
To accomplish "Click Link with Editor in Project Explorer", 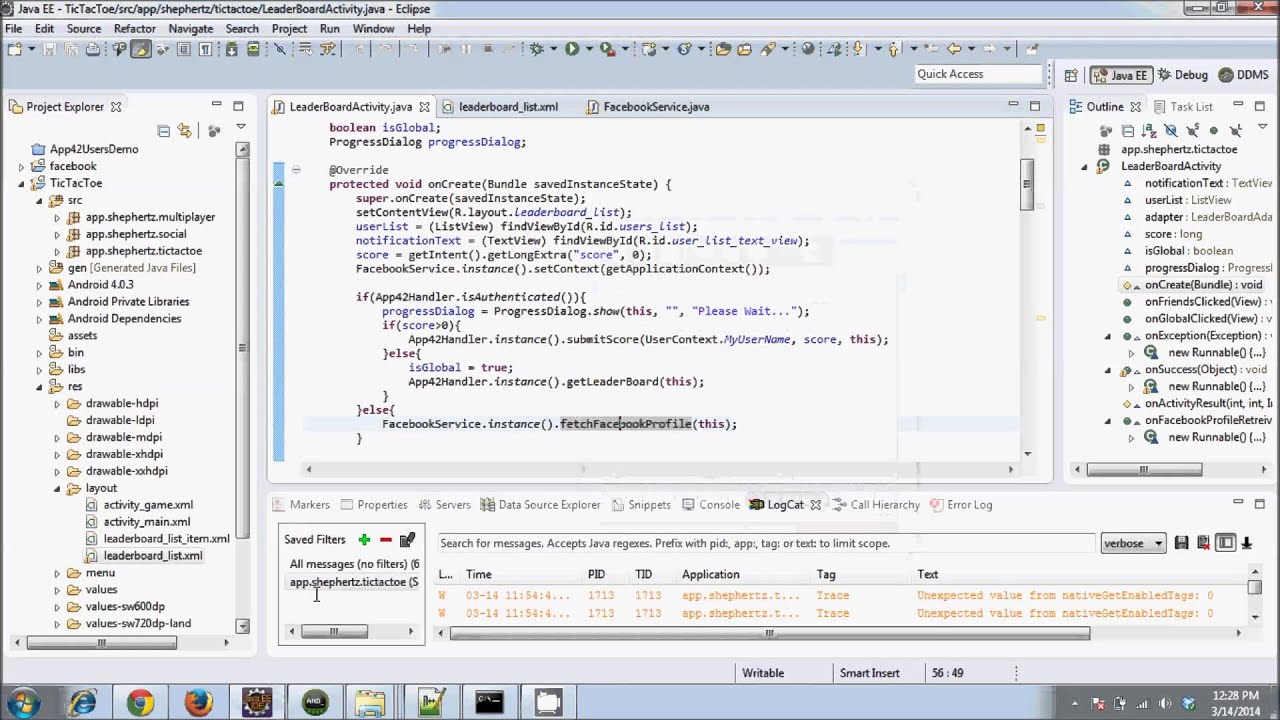I will pyautogui.click(x=184, y=131).
